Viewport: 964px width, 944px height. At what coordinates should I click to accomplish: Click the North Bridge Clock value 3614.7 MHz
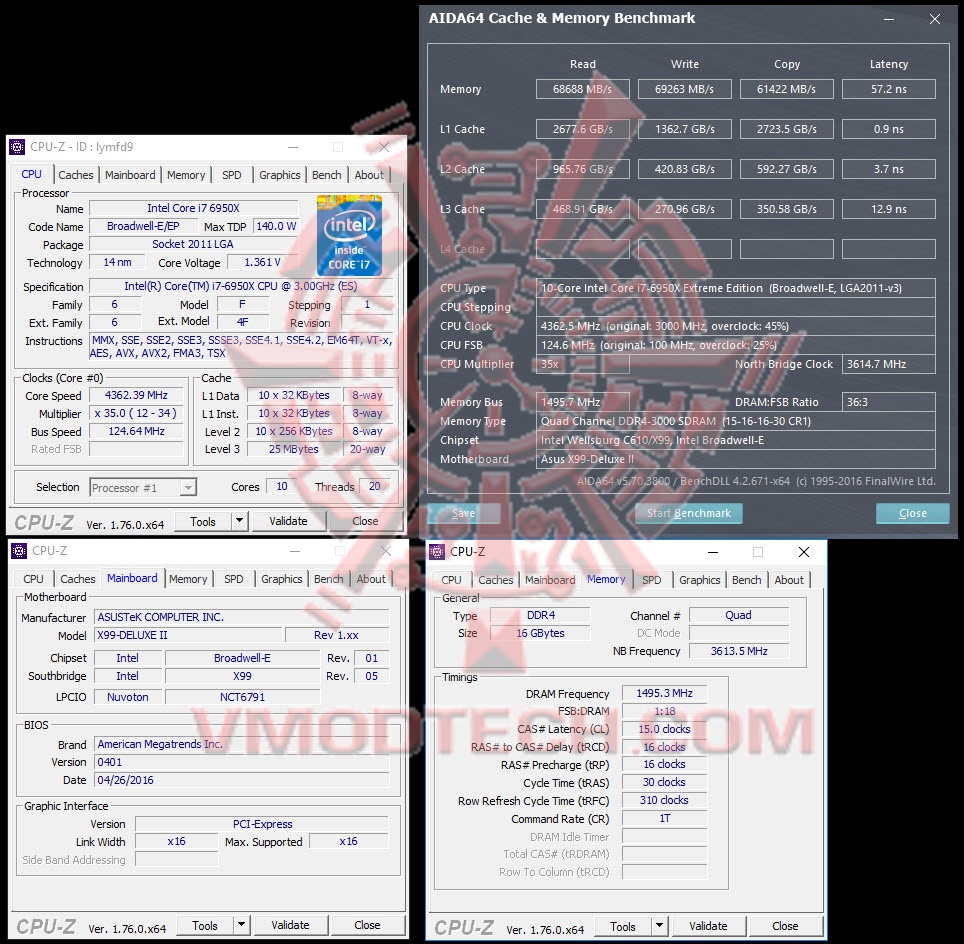tap(889, 364)
